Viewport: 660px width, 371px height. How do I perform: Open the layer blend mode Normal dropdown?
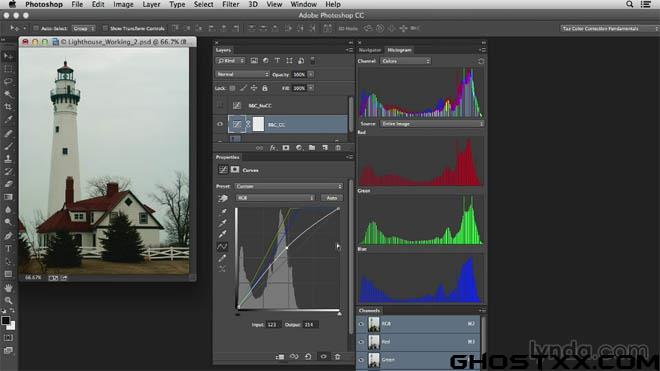[x=242, y=74]
